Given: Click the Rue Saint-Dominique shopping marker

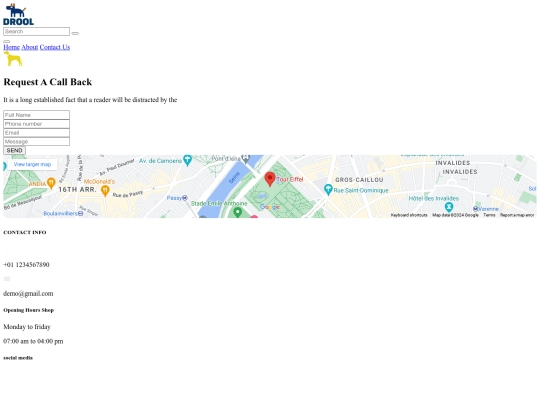Looking at the screenshot, I should pos(328,189).
